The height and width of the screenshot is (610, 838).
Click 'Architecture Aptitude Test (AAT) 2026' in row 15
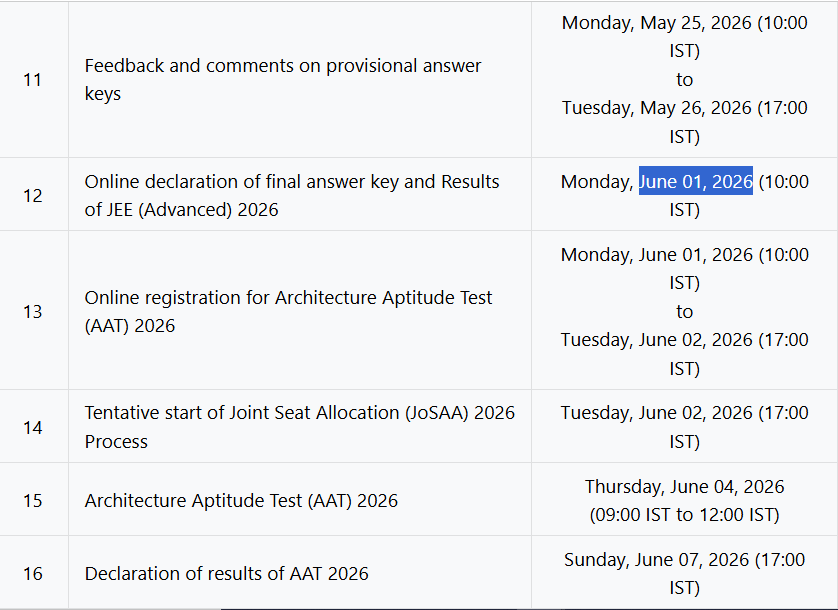[241, 501]
